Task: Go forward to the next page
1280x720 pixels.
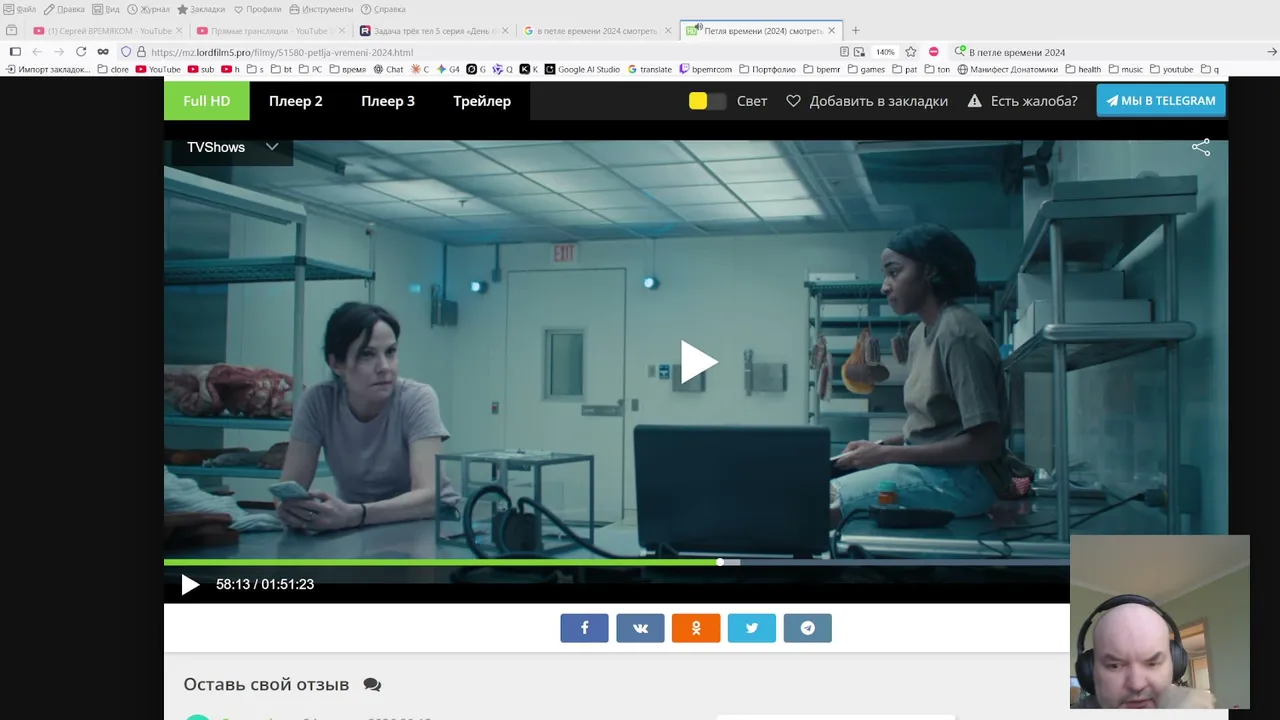Action: [x=59, y=52]
